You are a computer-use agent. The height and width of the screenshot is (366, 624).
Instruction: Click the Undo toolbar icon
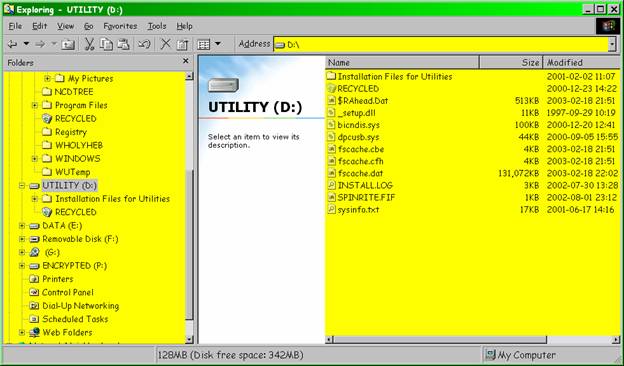point(144,44)
